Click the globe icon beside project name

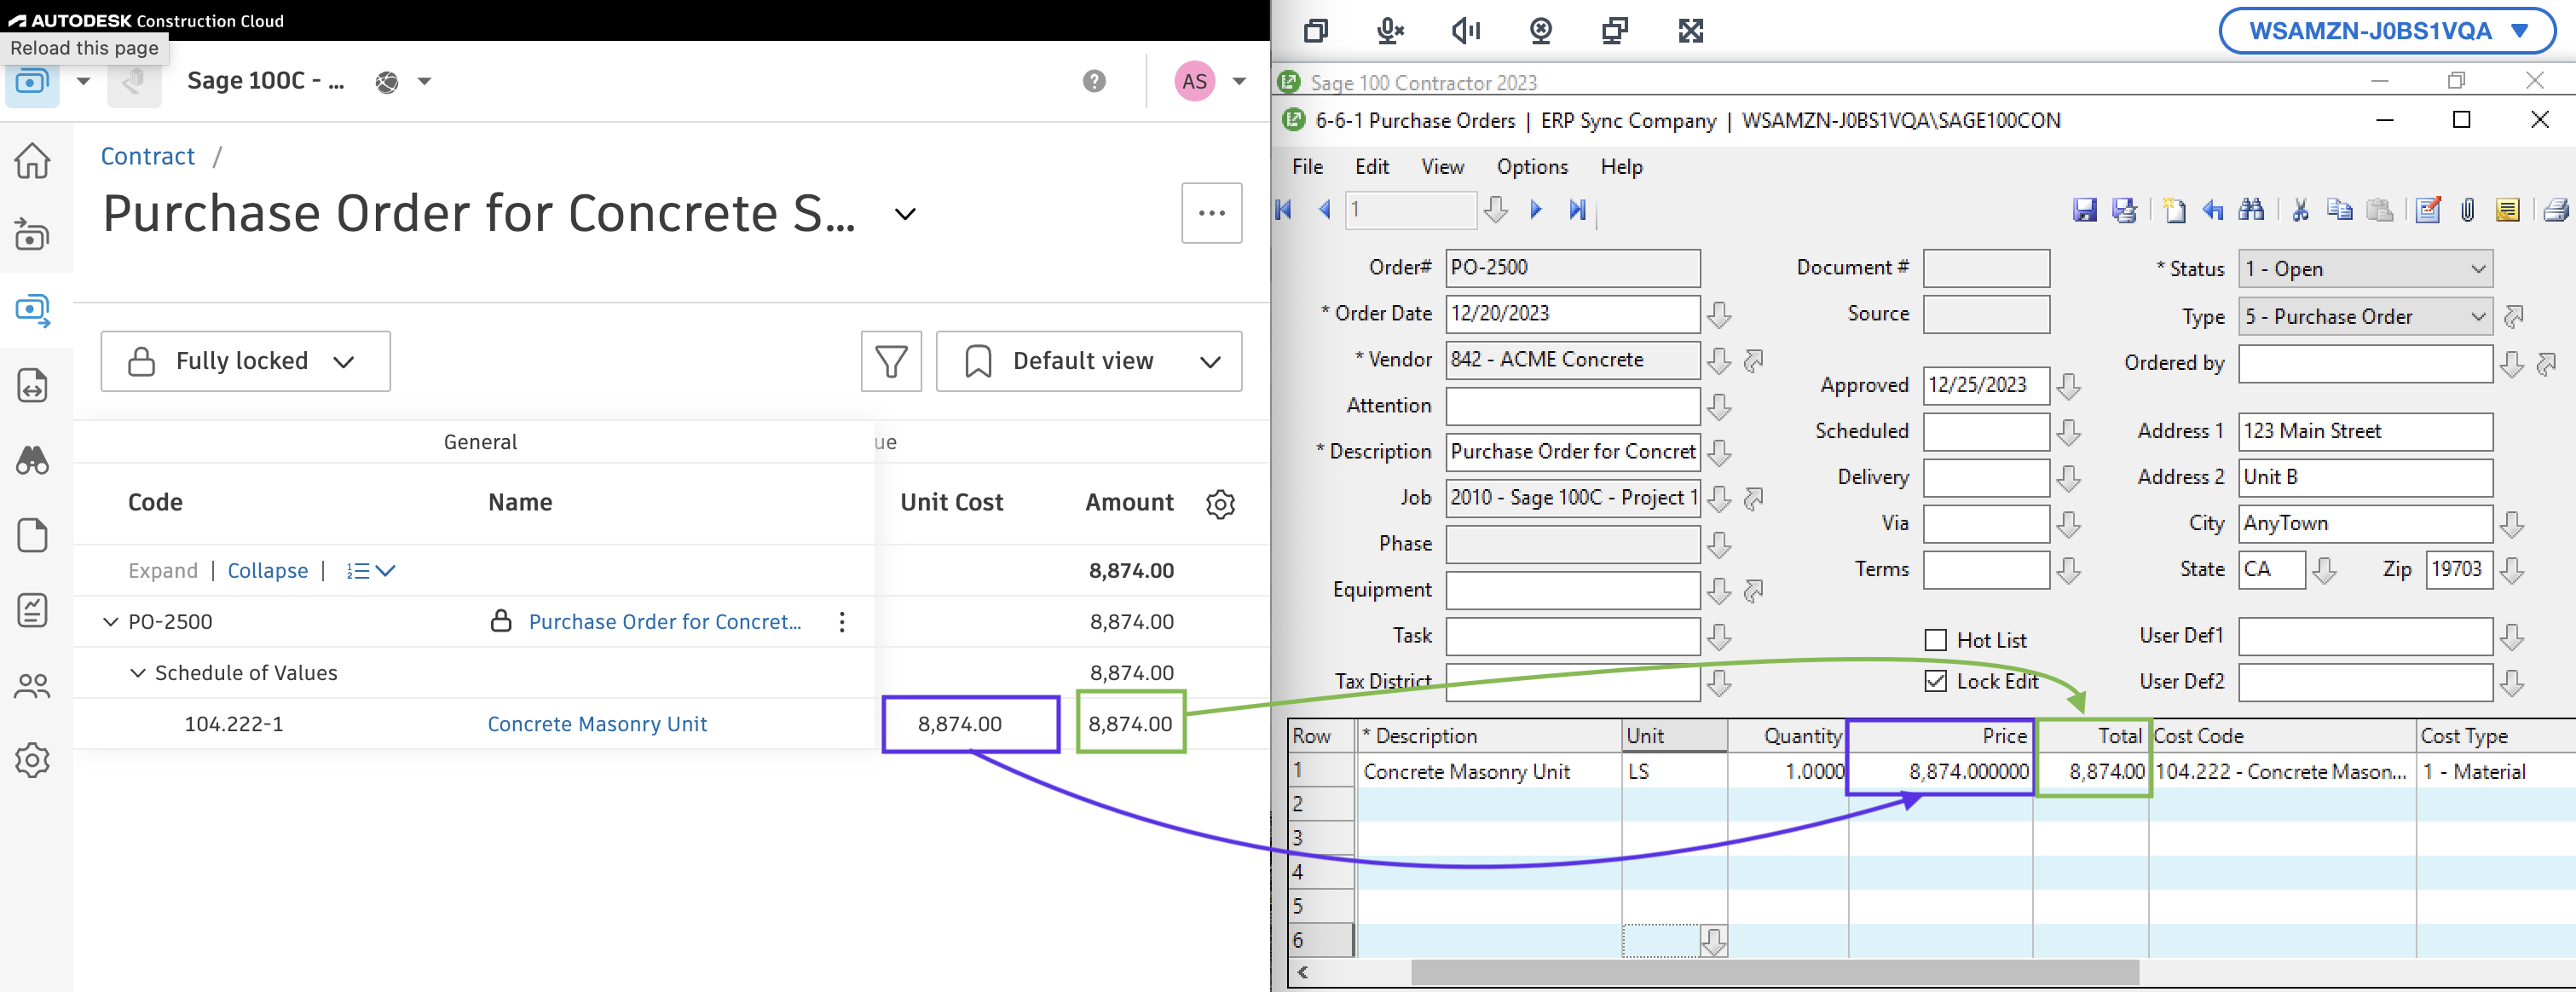[x=387, y=82]
